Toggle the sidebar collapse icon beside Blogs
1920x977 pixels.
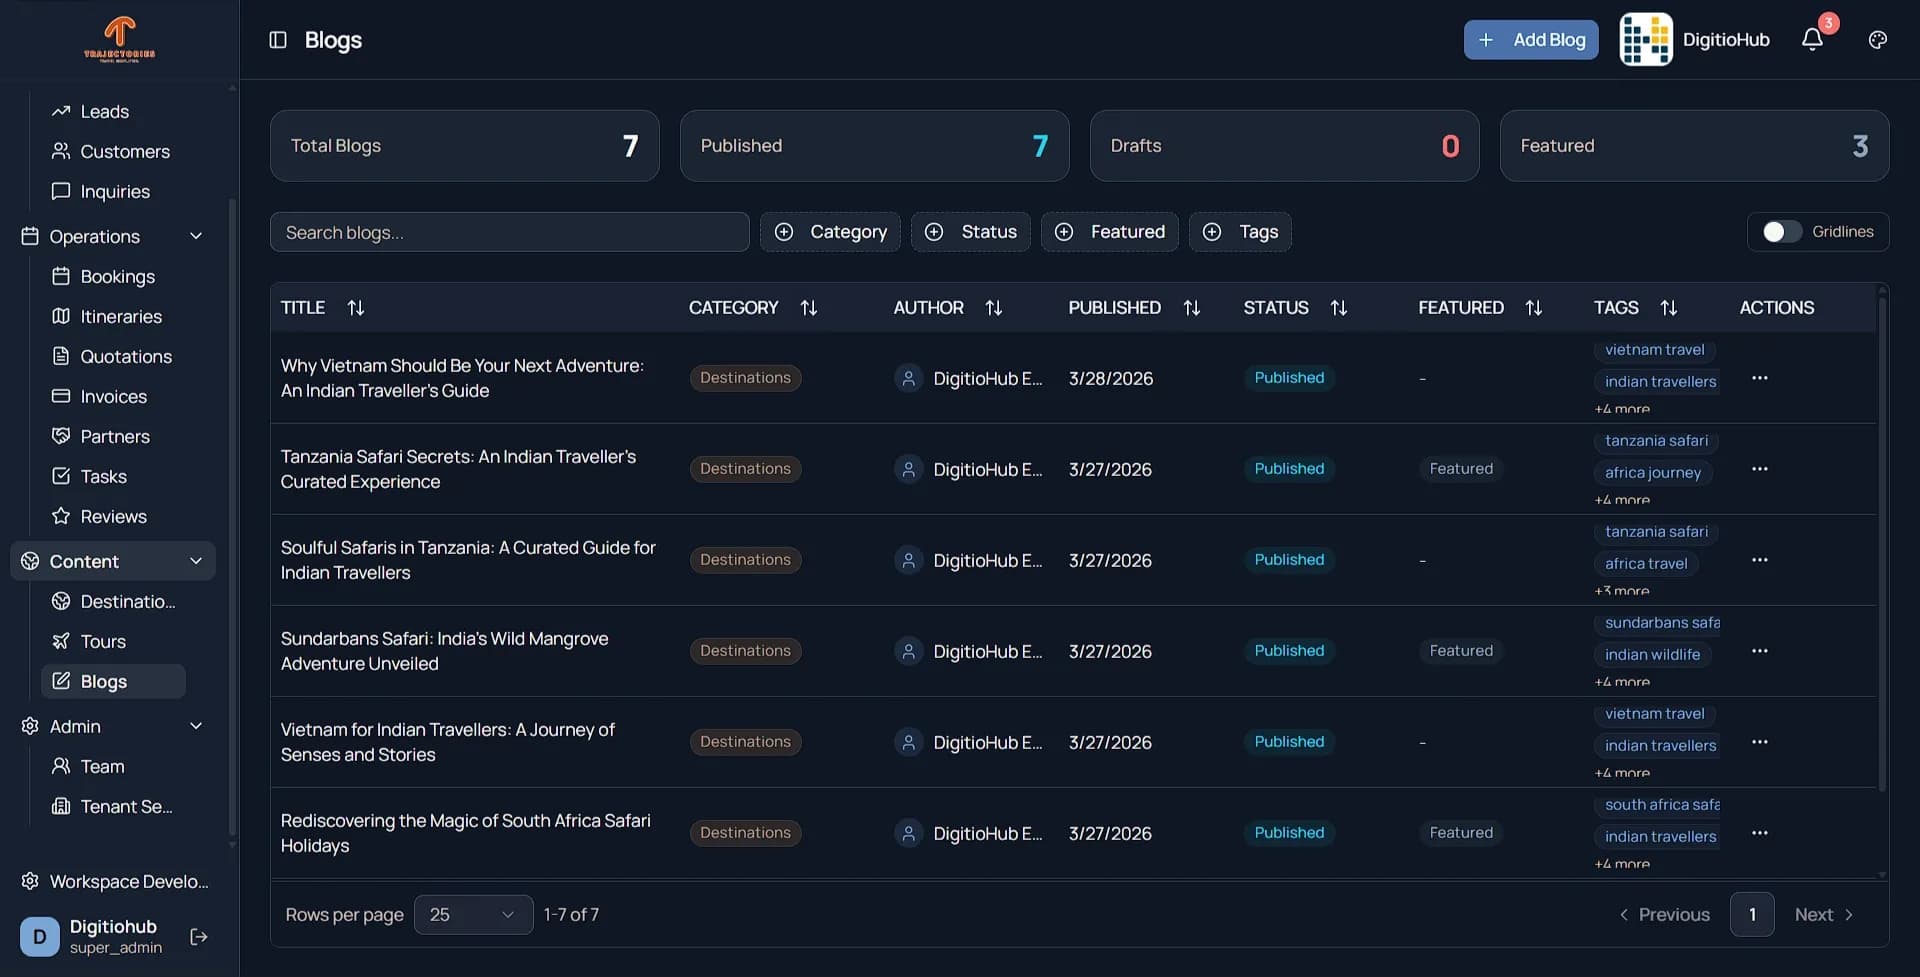tap(278, 40)
